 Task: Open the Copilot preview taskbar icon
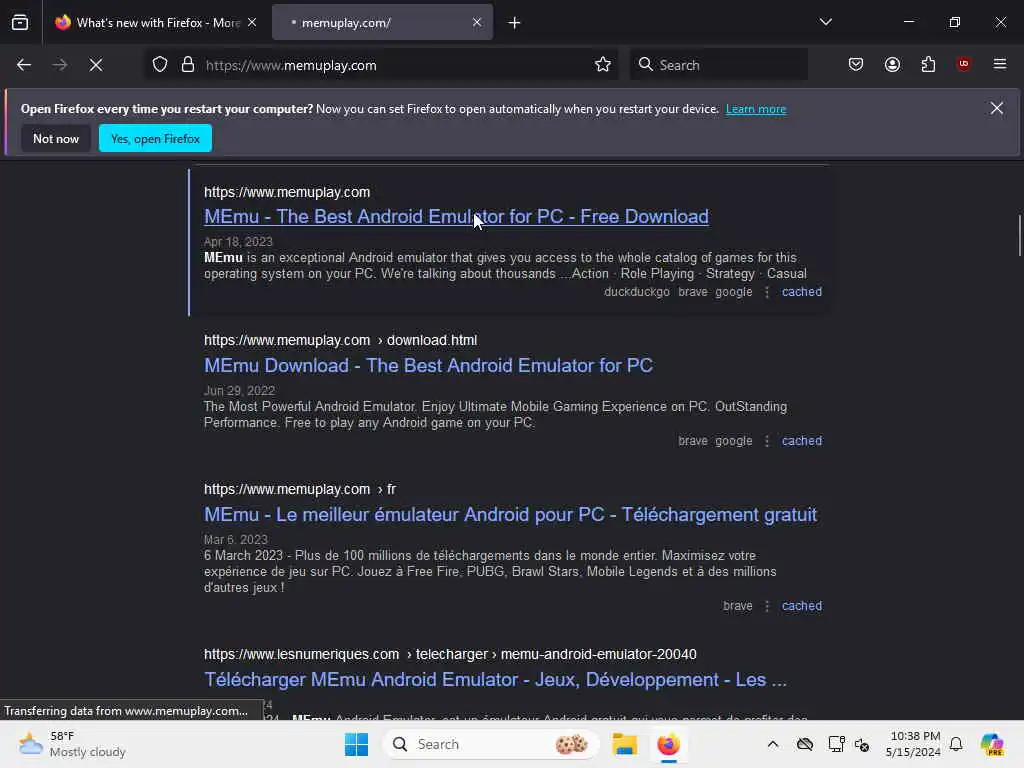point(992,744)
